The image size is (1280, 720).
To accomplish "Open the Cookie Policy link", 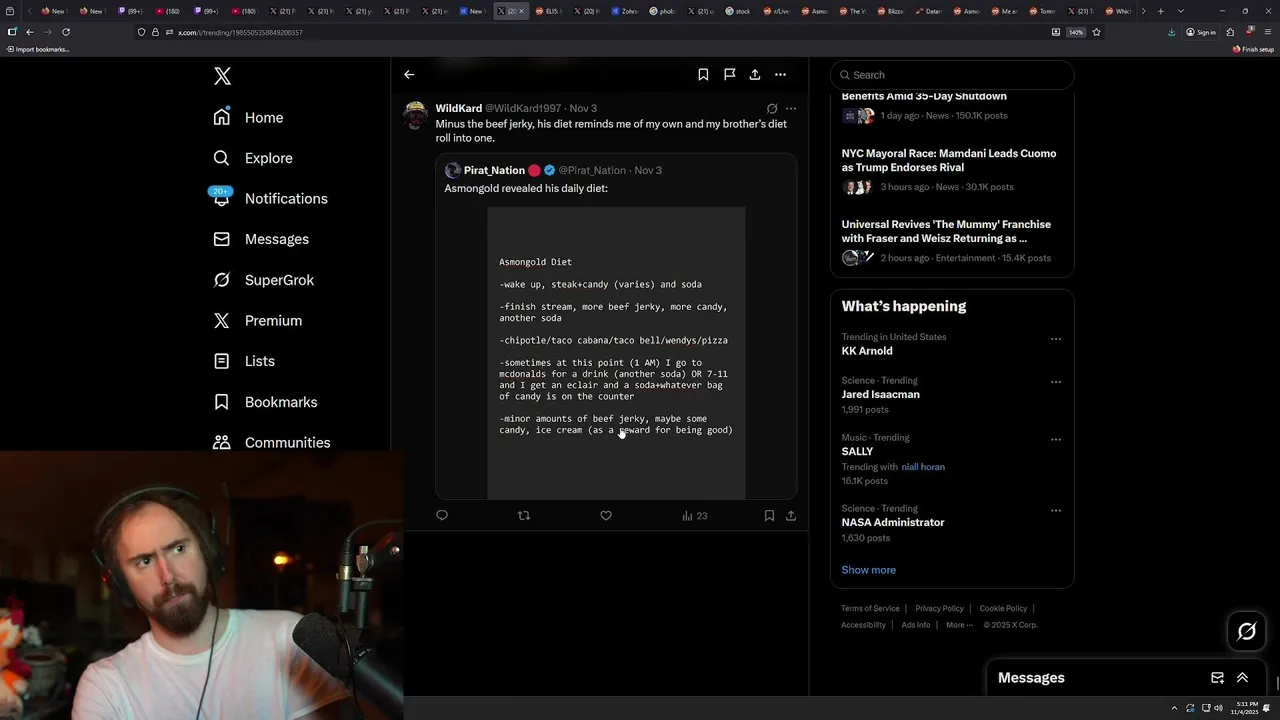I will [x=1003, y=608].
